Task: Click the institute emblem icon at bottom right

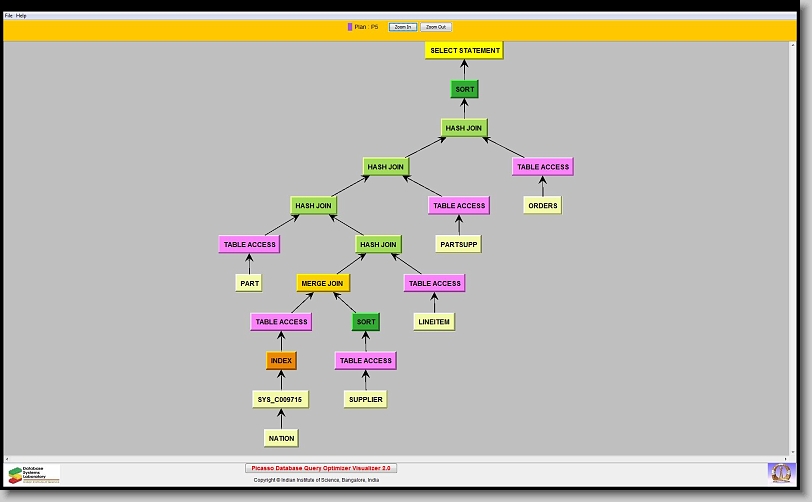Action: [x=779, y=472]
